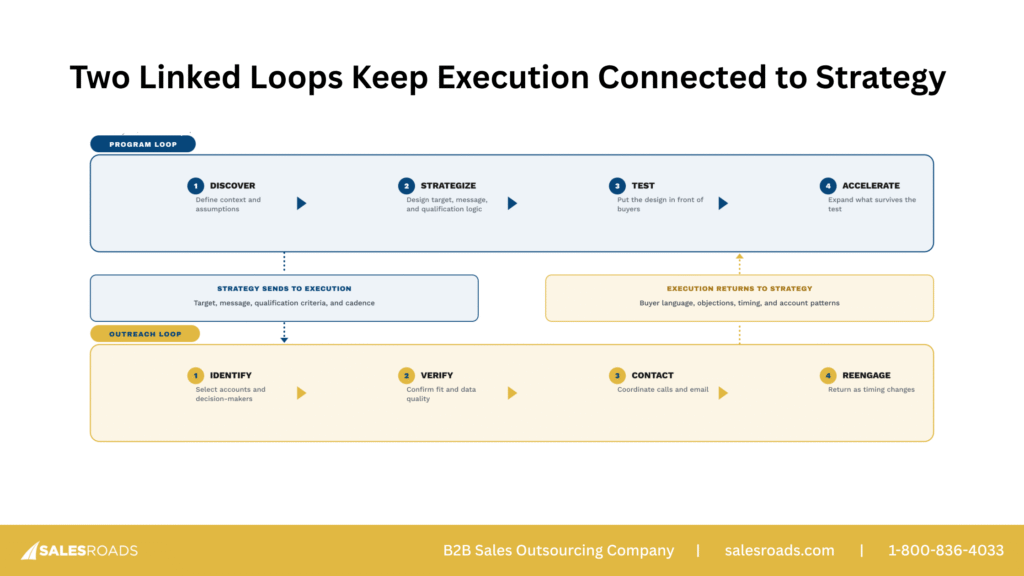Click the number 3 badge beside CONTACT
Image resolution: width=1024 pixels, height=576 pixels.
pos(617,376)
